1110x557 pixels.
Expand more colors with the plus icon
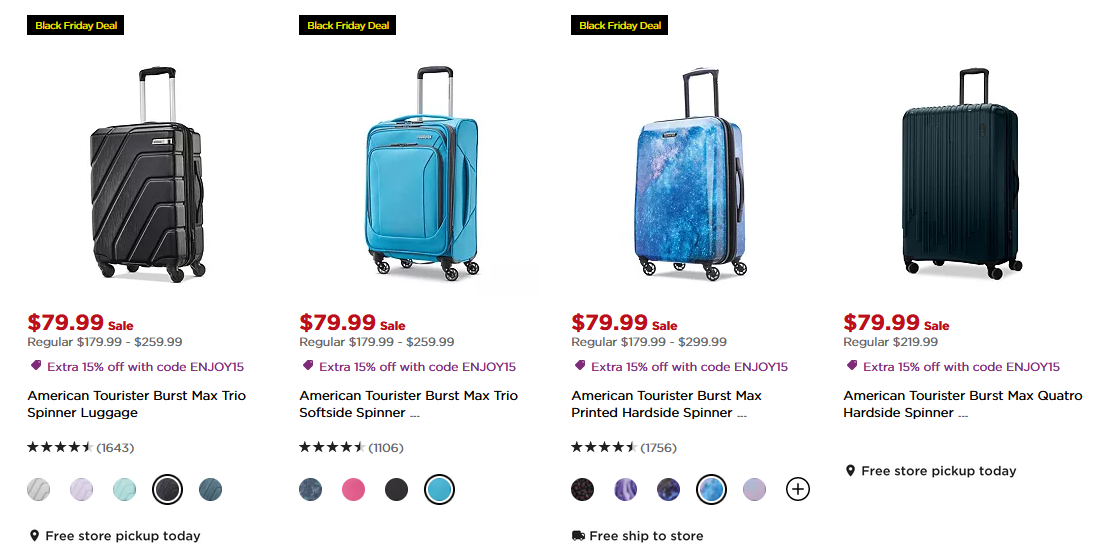click(x=797, y=489)
